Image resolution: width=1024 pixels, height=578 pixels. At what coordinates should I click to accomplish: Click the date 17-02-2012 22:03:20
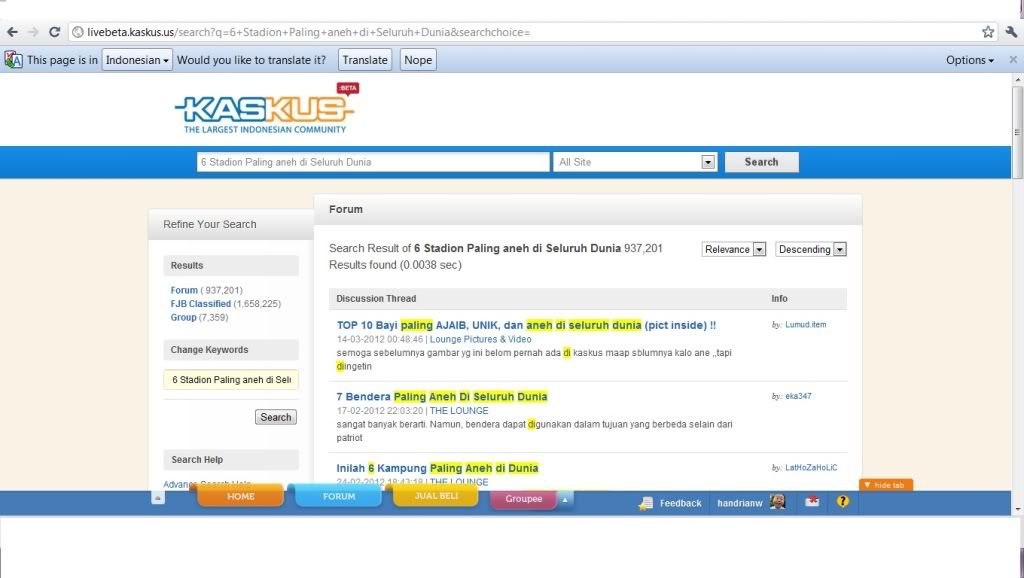379,411
